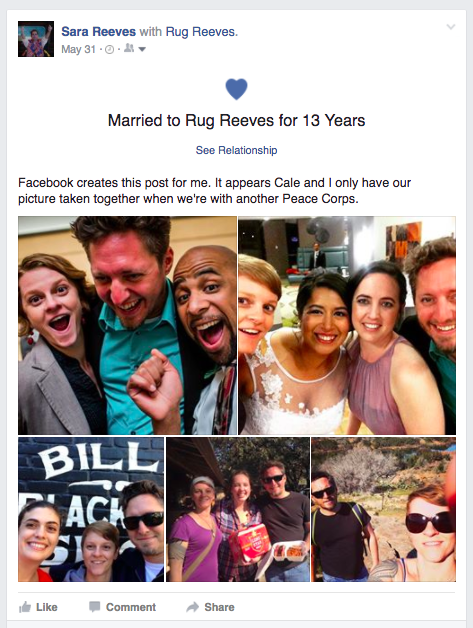This screenshot has width=473, height=628.
Task: Click the thumbs-up Like icon
Action: [x=25, y=607]
